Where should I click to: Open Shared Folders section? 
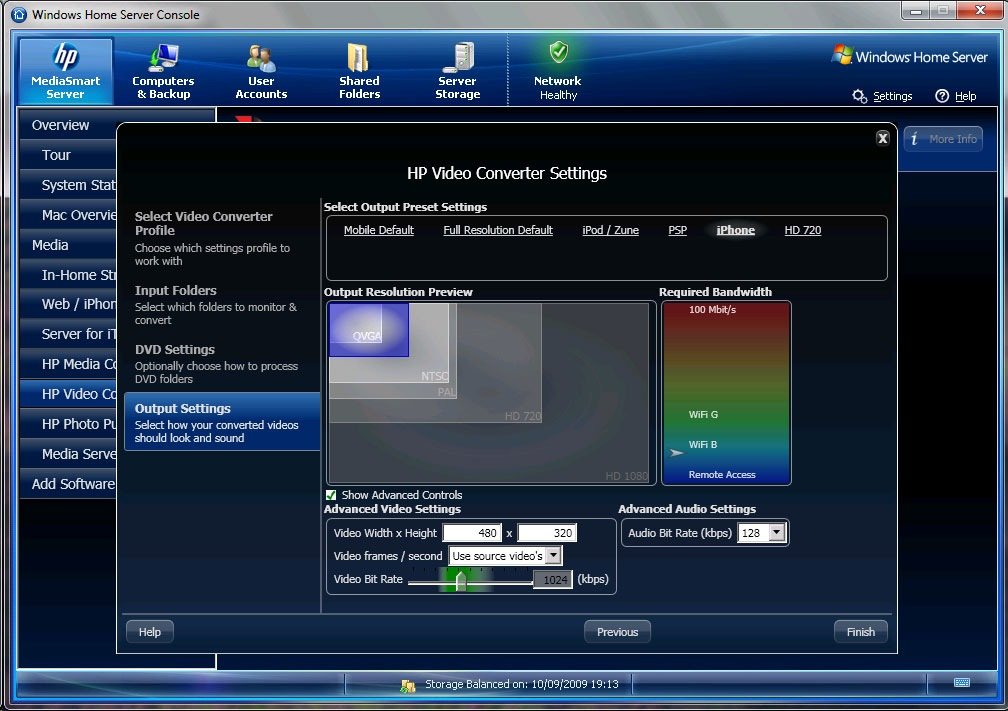point(359,71)
